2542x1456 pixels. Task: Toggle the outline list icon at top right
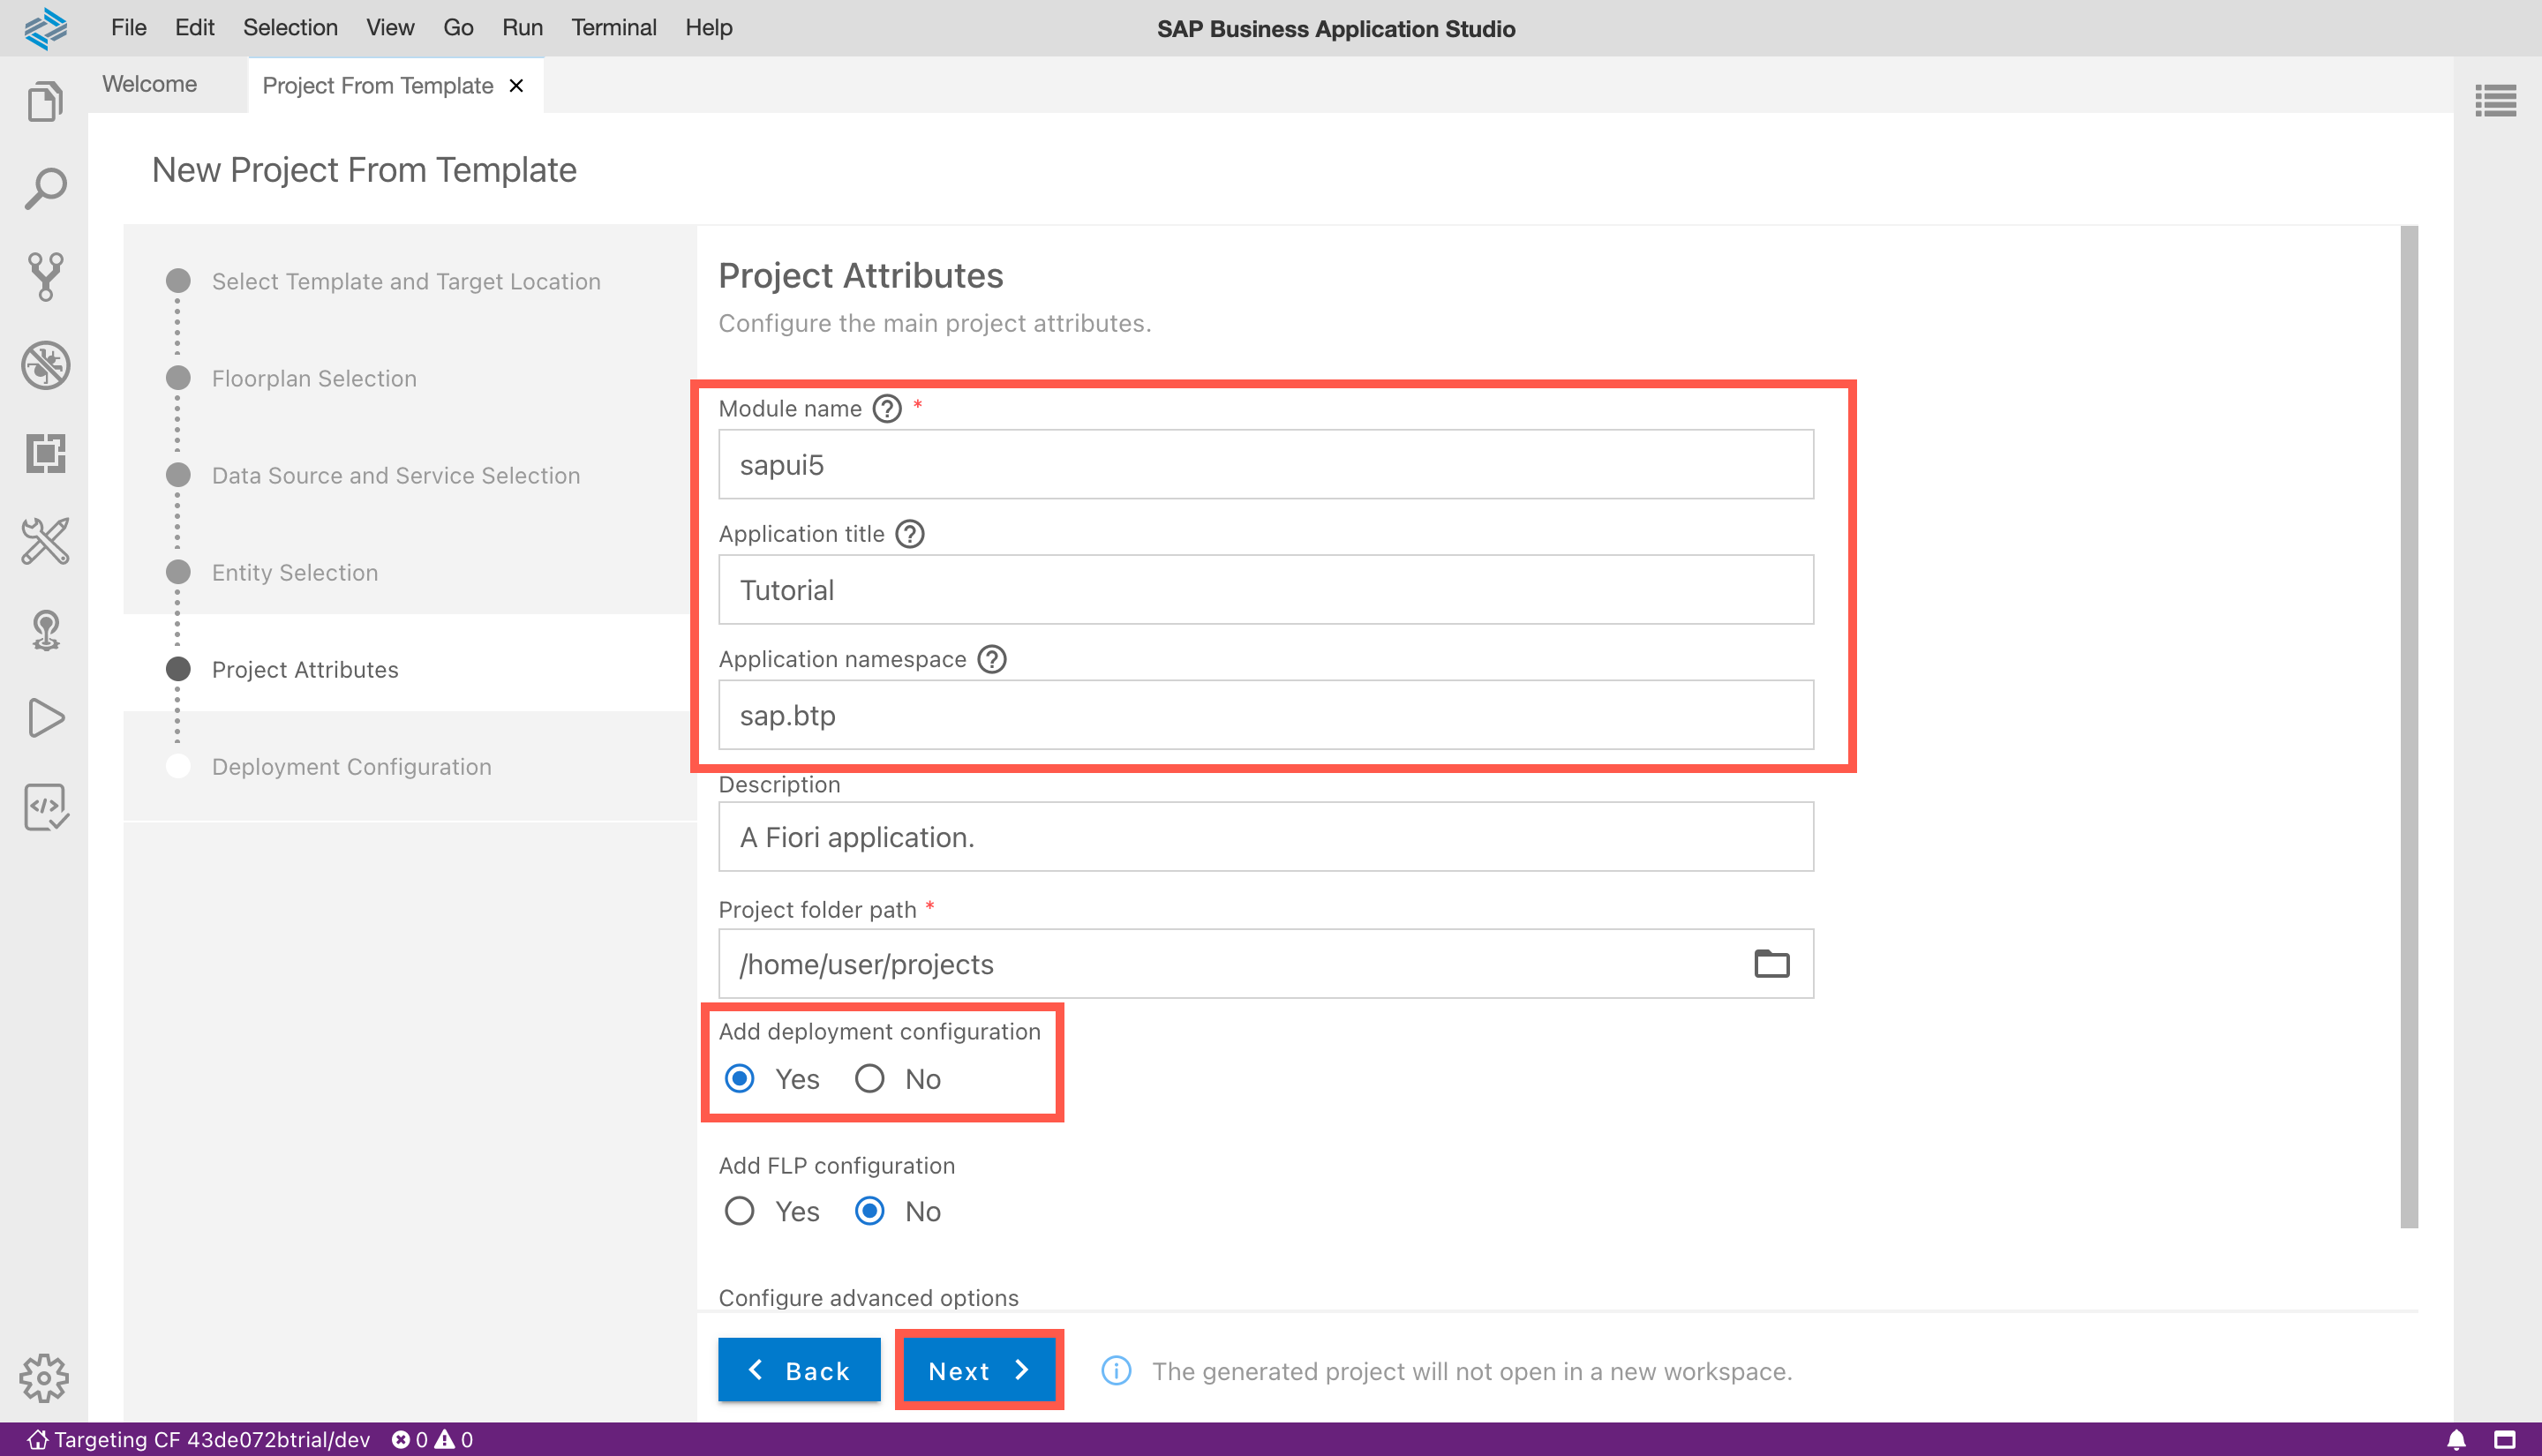2495,100
